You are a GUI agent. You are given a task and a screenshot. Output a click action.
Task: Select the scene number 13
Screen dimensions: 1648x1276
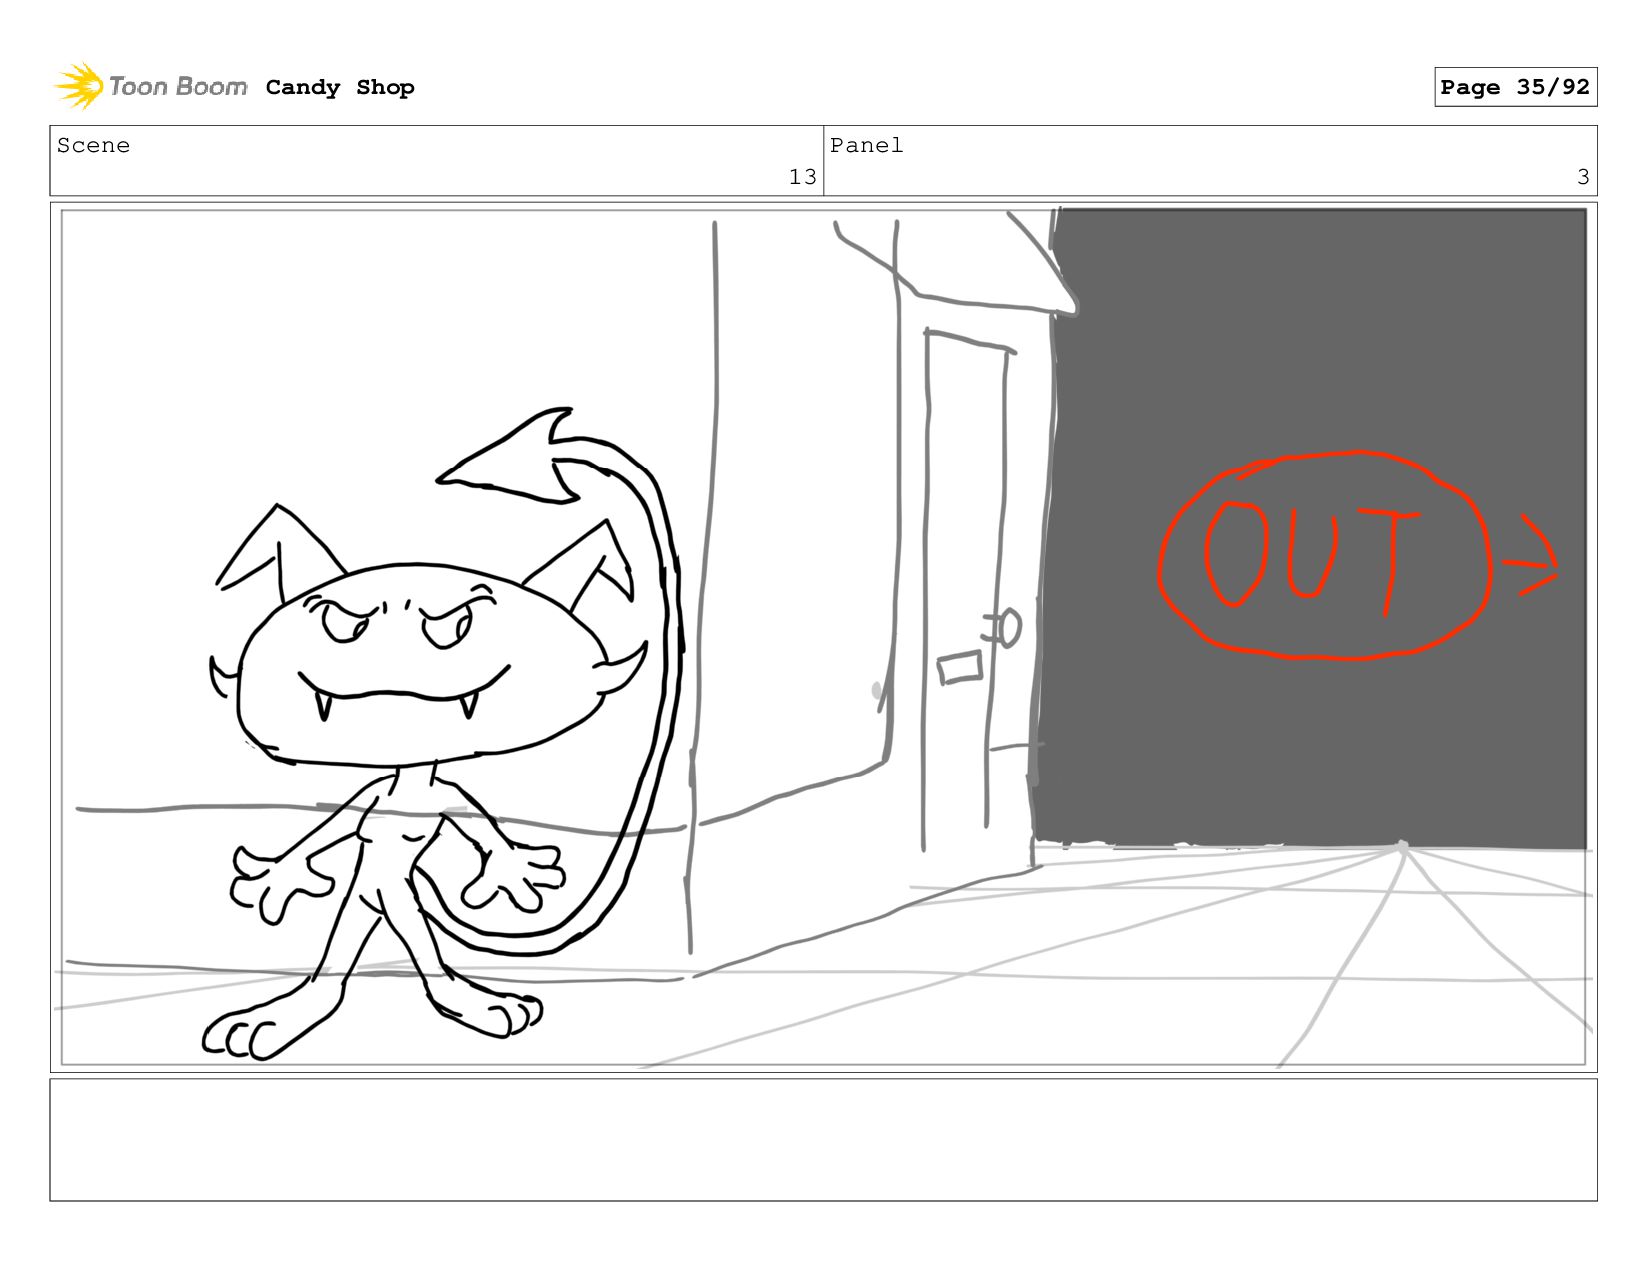click(x=802, y=177)
